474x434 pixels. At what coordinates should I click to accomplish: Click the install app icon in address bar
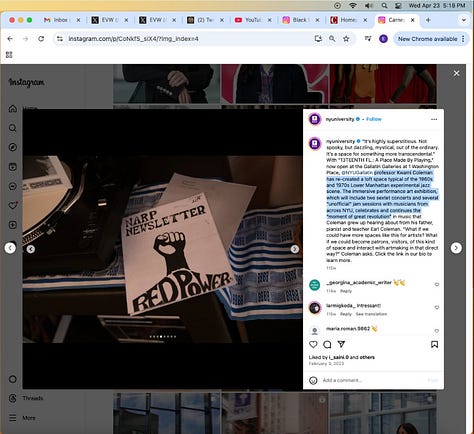coord(318,39)
